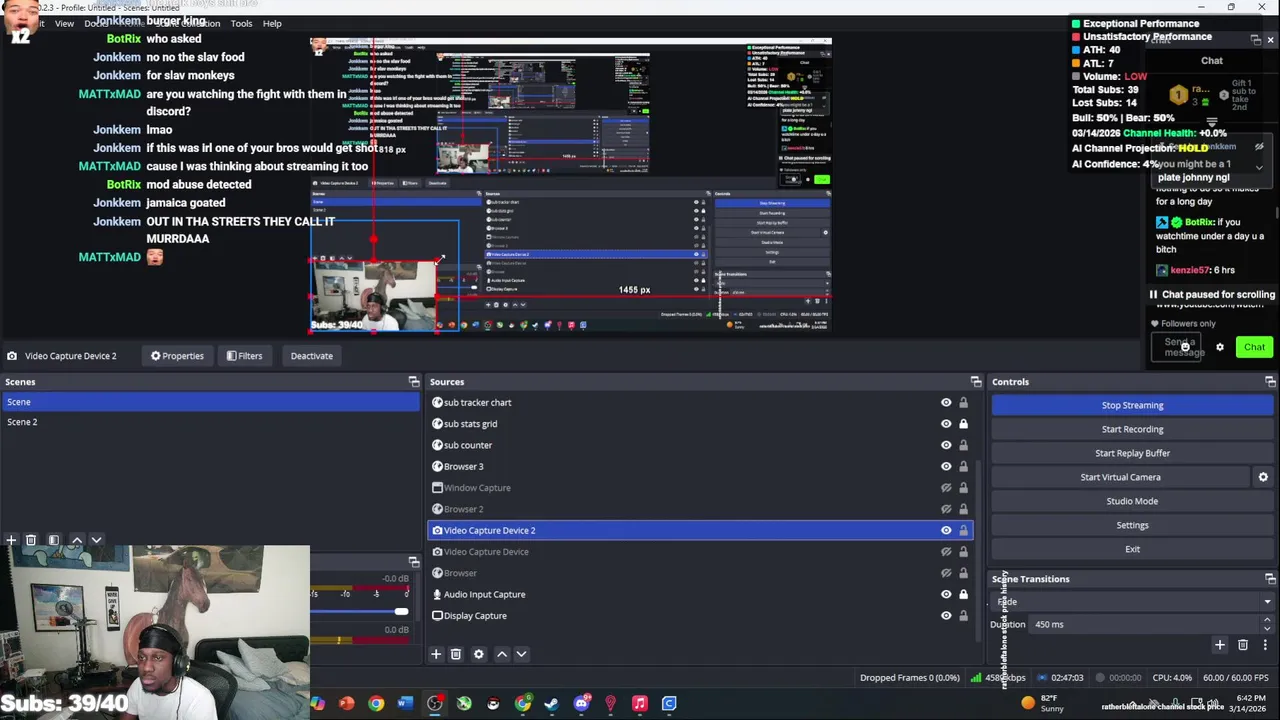Viewport: 1280px width, 720px height.
Task: Open chat settings gear in the preview
Action: (x=1220, y=347)
